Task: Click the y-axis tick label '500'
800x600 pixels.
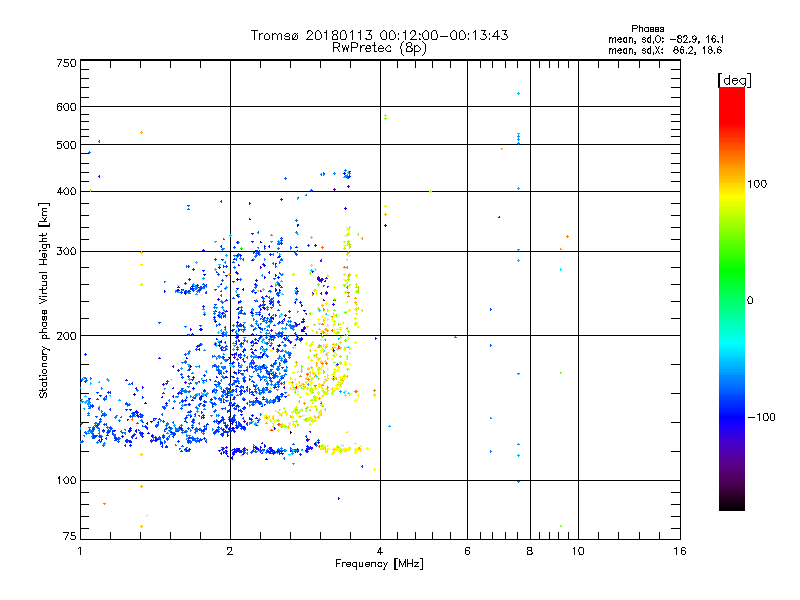Action: tap(67, 145)
